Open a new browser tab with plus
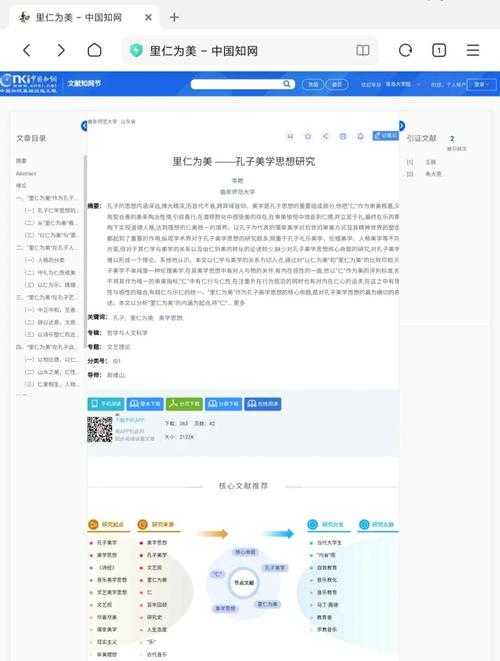The height and width of the screenshot is (661, 500). click(174, 17)
